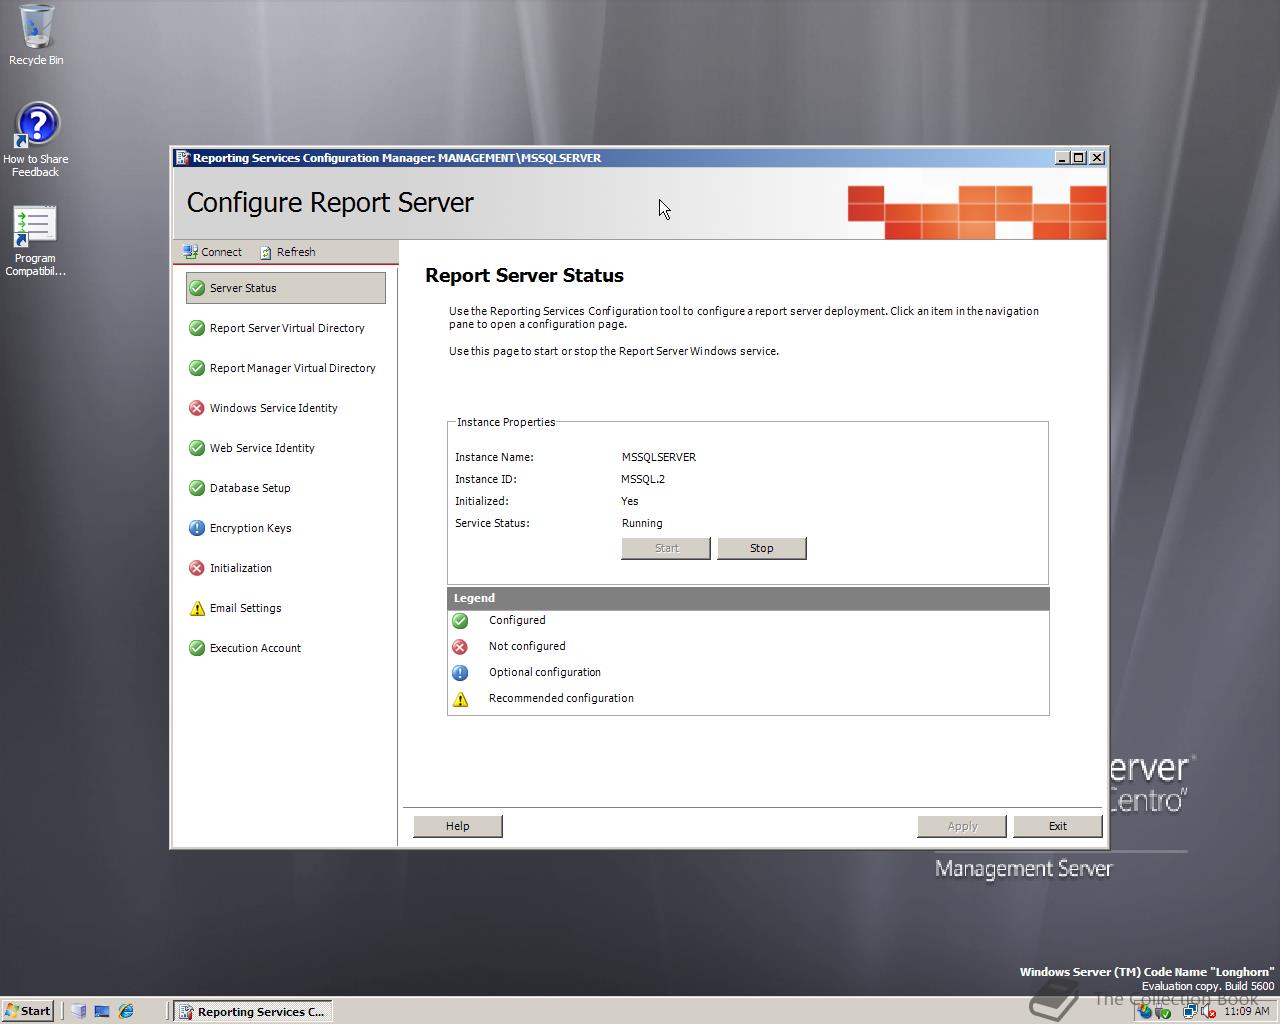
Task: Click the Internet Explorer quick launch icon
Action: pos(126,1011)
